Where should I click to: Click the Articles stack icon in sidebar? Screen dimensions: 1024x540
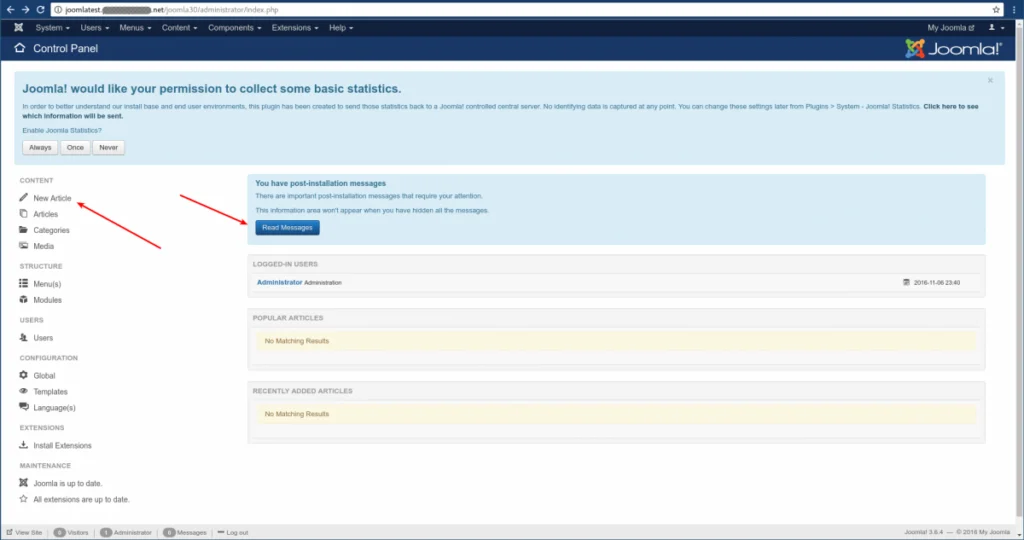coord(24,214)
